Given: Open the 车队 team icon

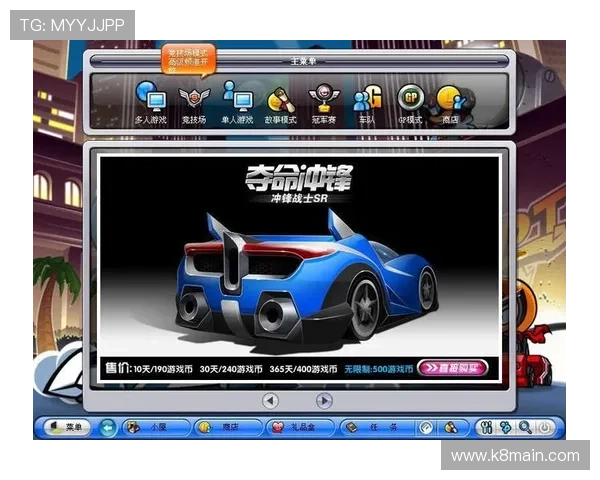Looking at the screenshot, I should [366, 101].
